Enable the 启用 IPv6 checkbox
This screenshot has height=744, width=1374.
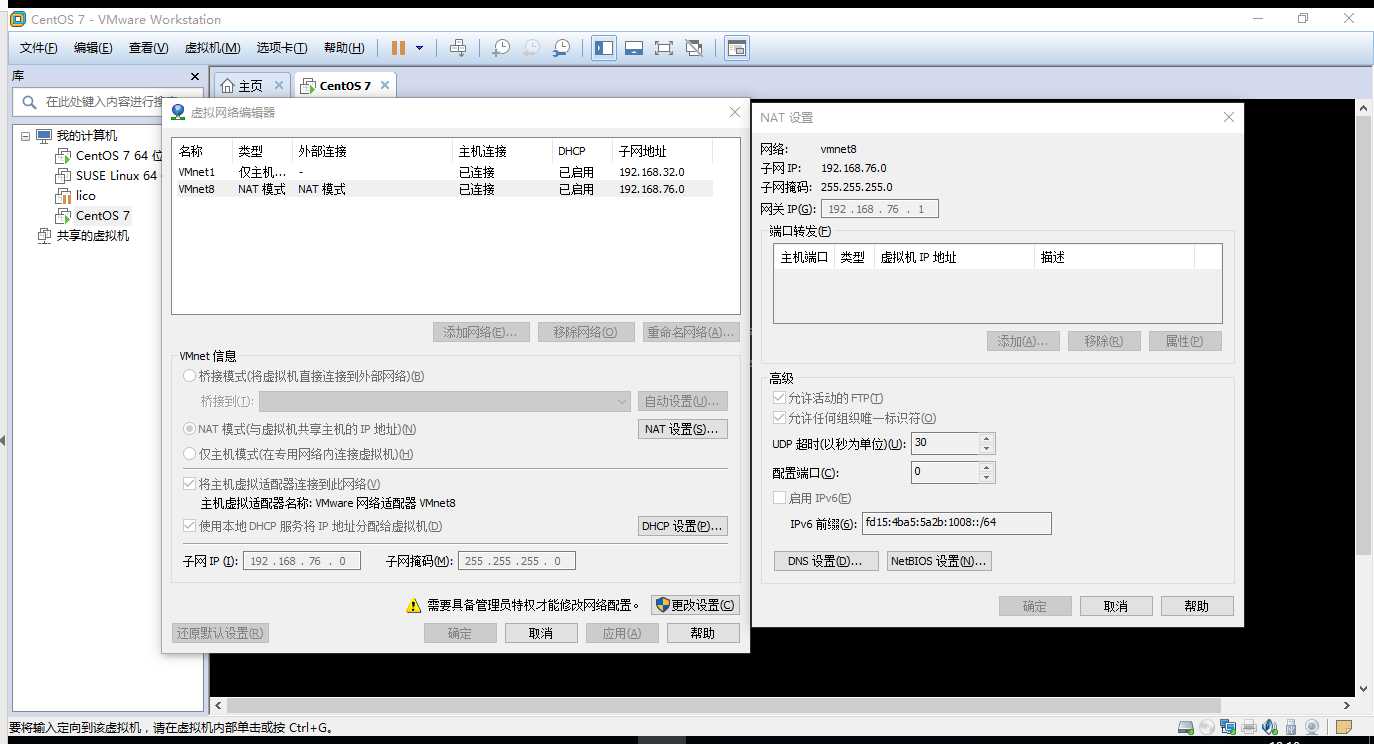pyautogui.click(x=780, y=498)
